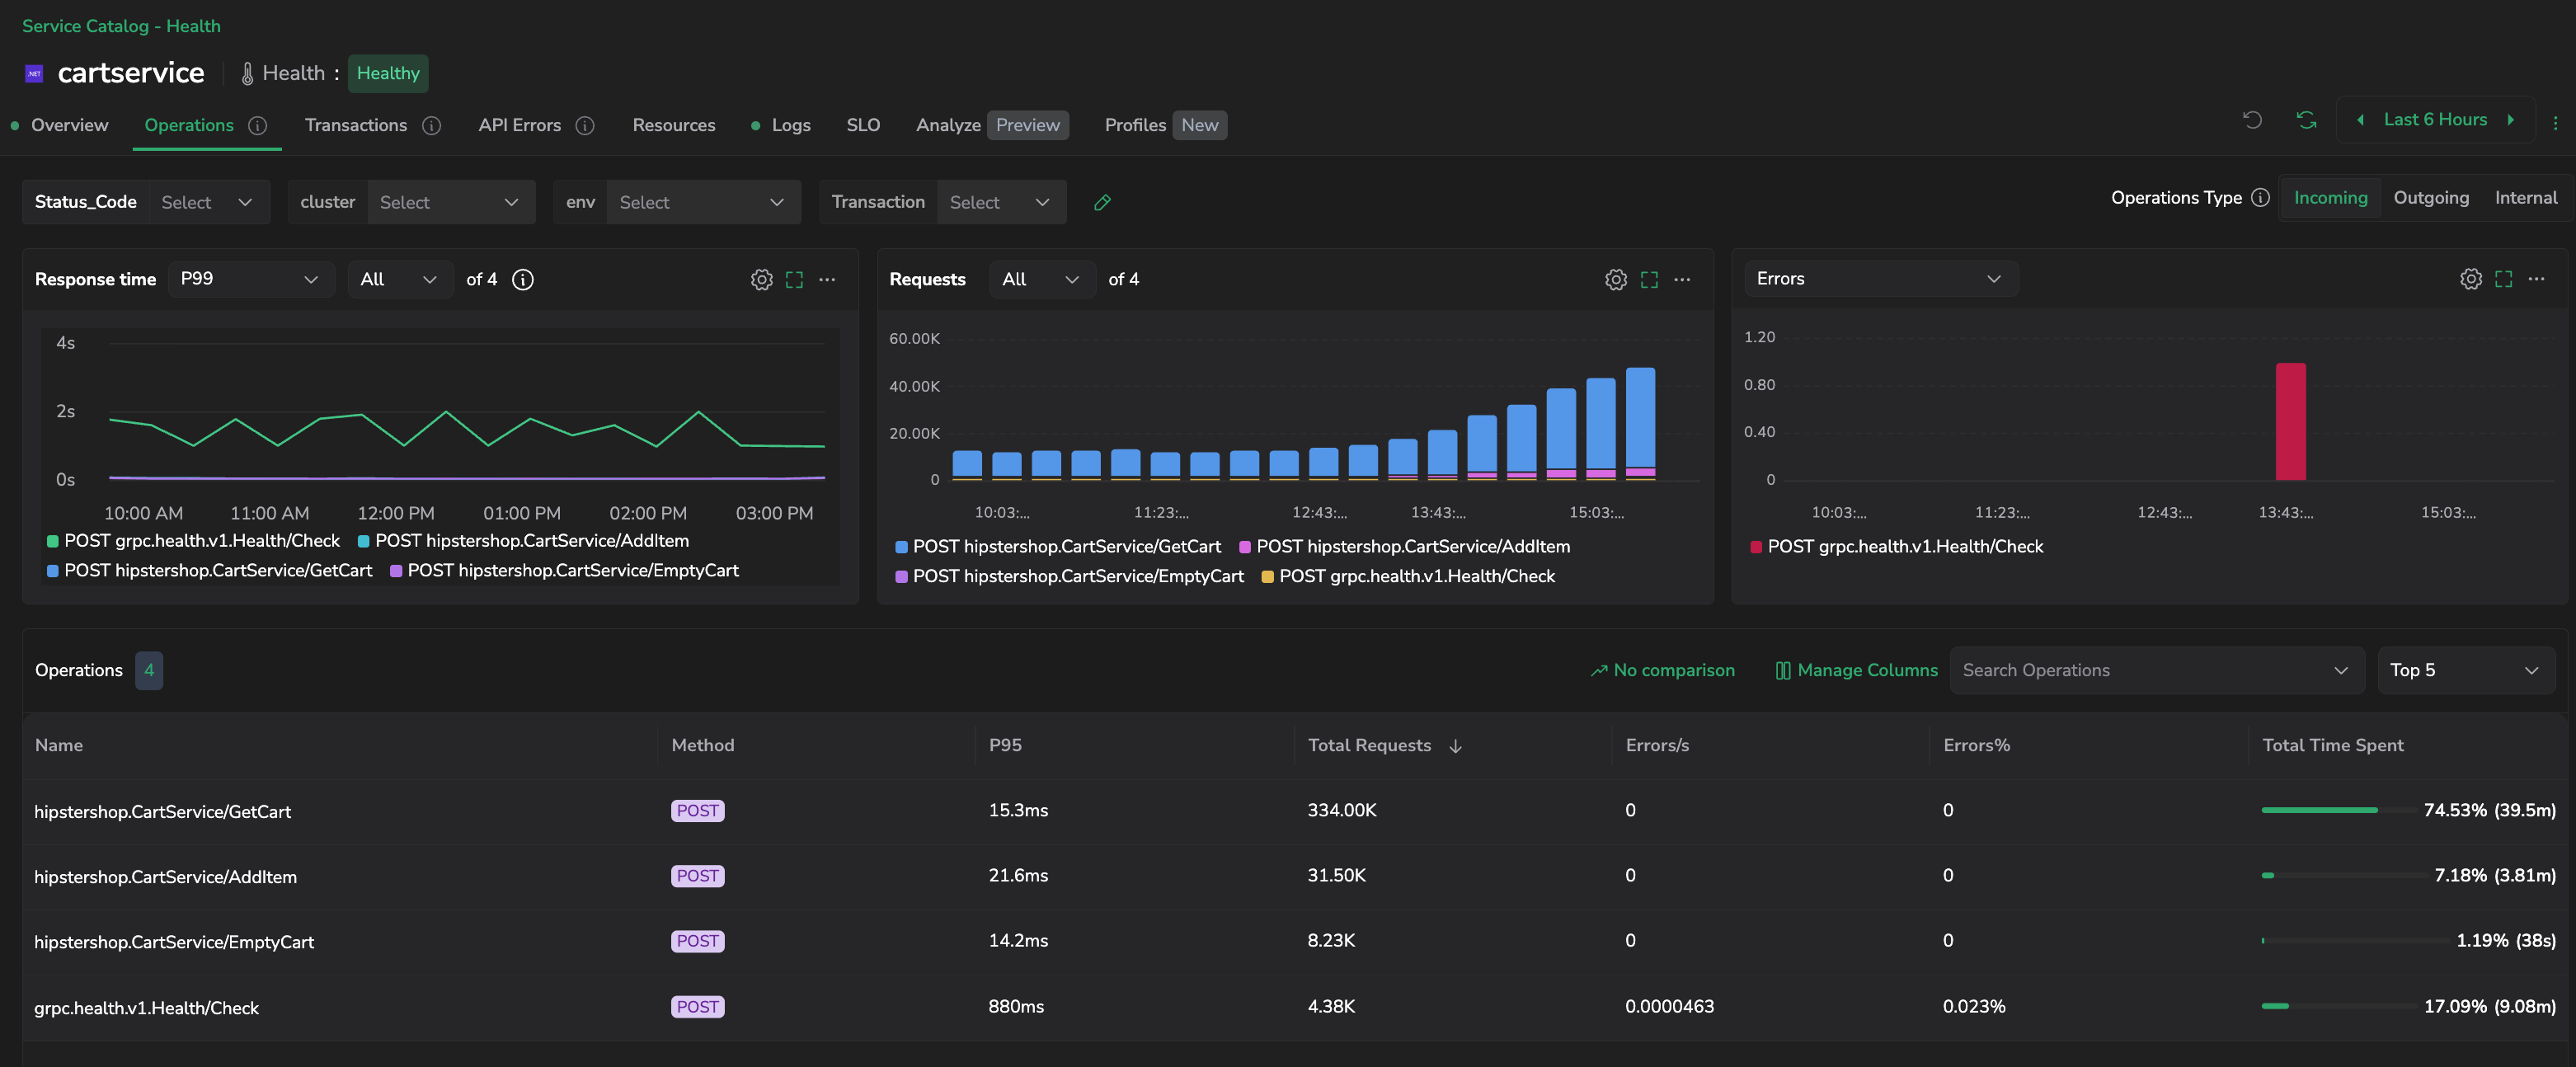Open info icon next to API Errors tab

(586, 125)
